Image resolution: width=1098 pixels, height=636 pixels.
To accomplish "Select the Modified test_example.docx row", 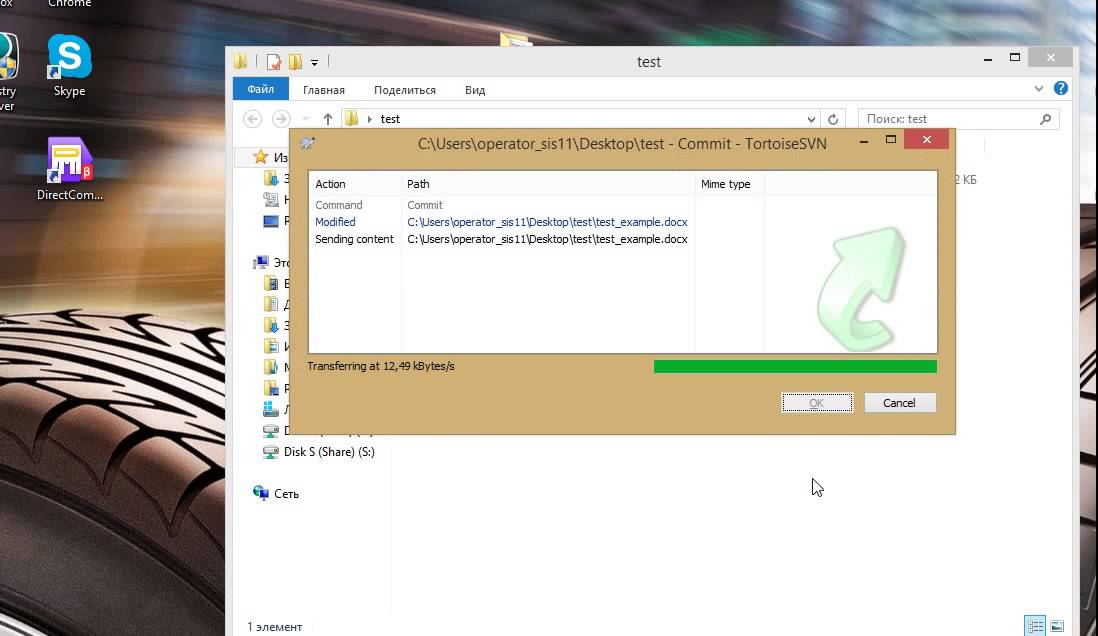I will (x=623, y=222).
